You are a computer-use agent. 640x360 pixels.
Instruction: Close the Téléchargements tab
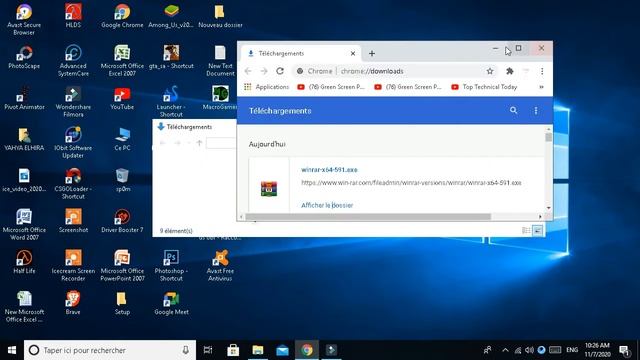(353, 53)
